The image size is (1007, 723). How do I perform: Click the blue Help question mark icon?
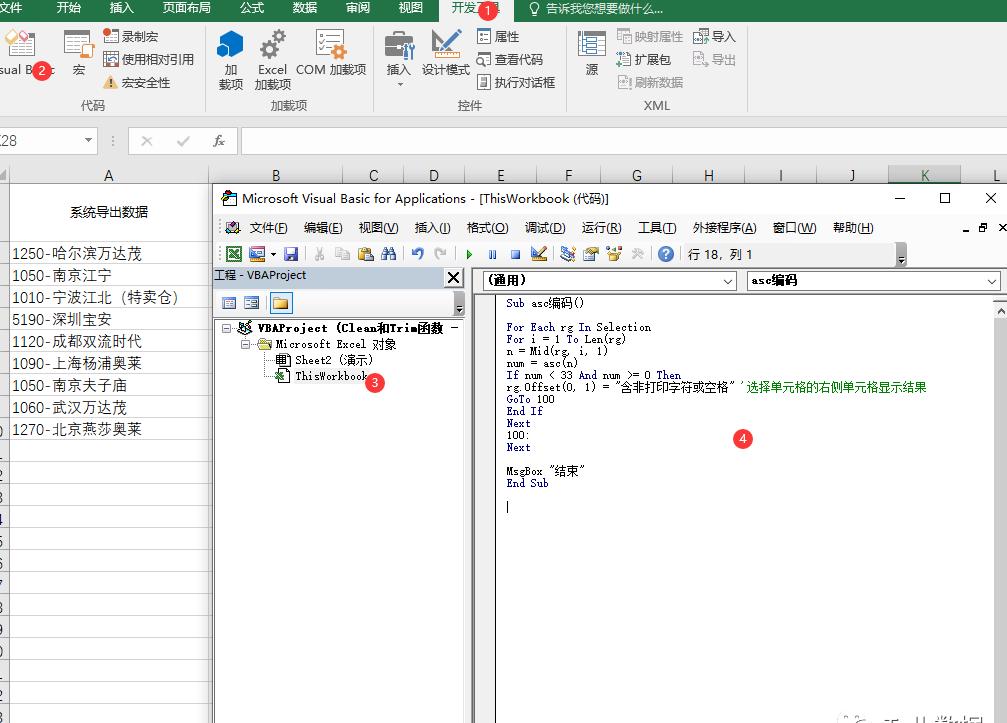666,254
